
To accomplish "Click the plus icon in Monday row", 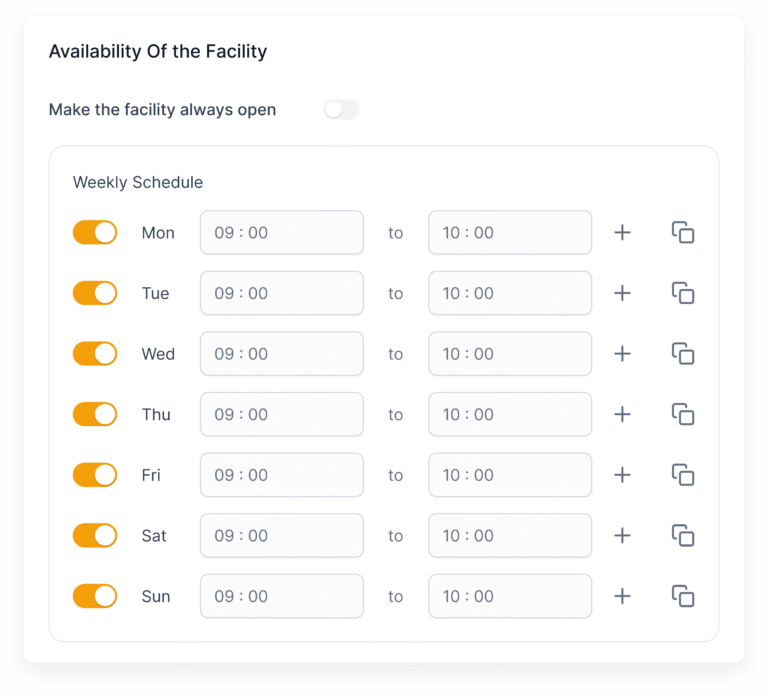I will click(622, 233).
